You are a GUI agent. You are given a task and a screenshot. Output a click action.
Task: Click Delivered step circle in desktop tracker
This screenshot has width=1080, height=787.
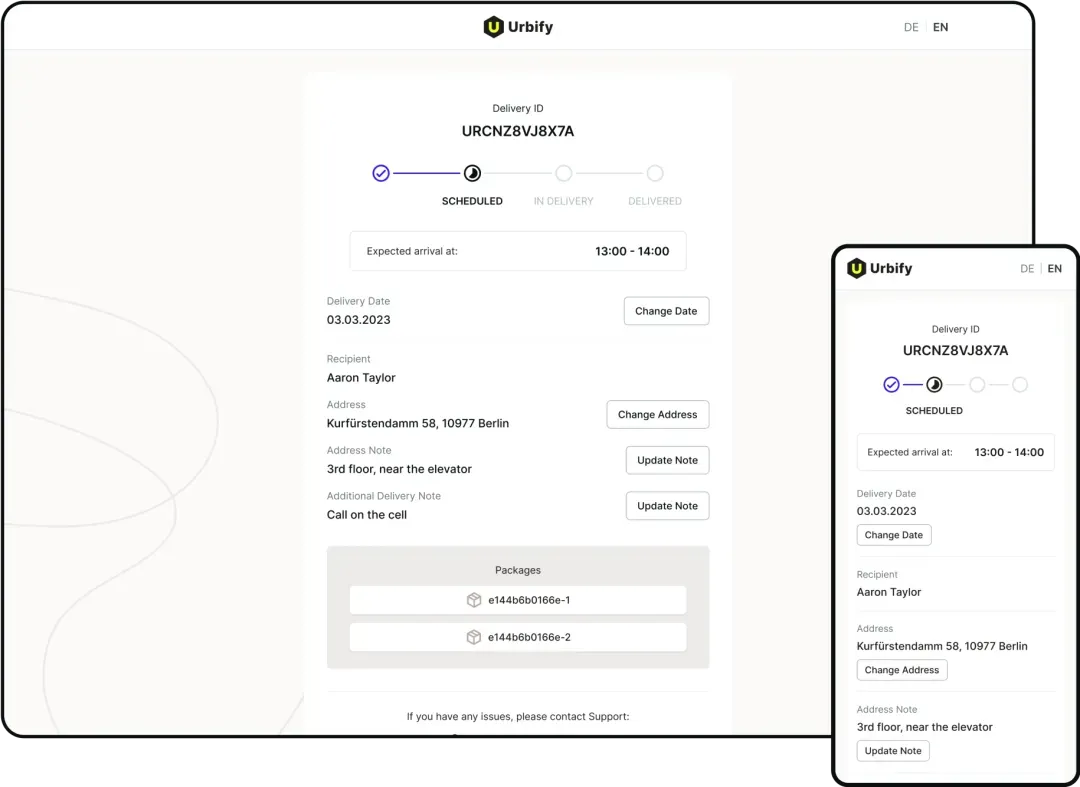click(655, 174)
